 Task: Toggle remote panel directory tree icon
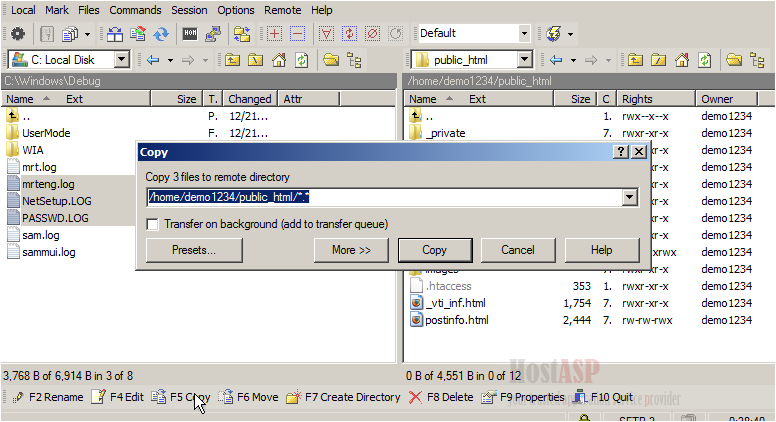[x=757, y=60]
